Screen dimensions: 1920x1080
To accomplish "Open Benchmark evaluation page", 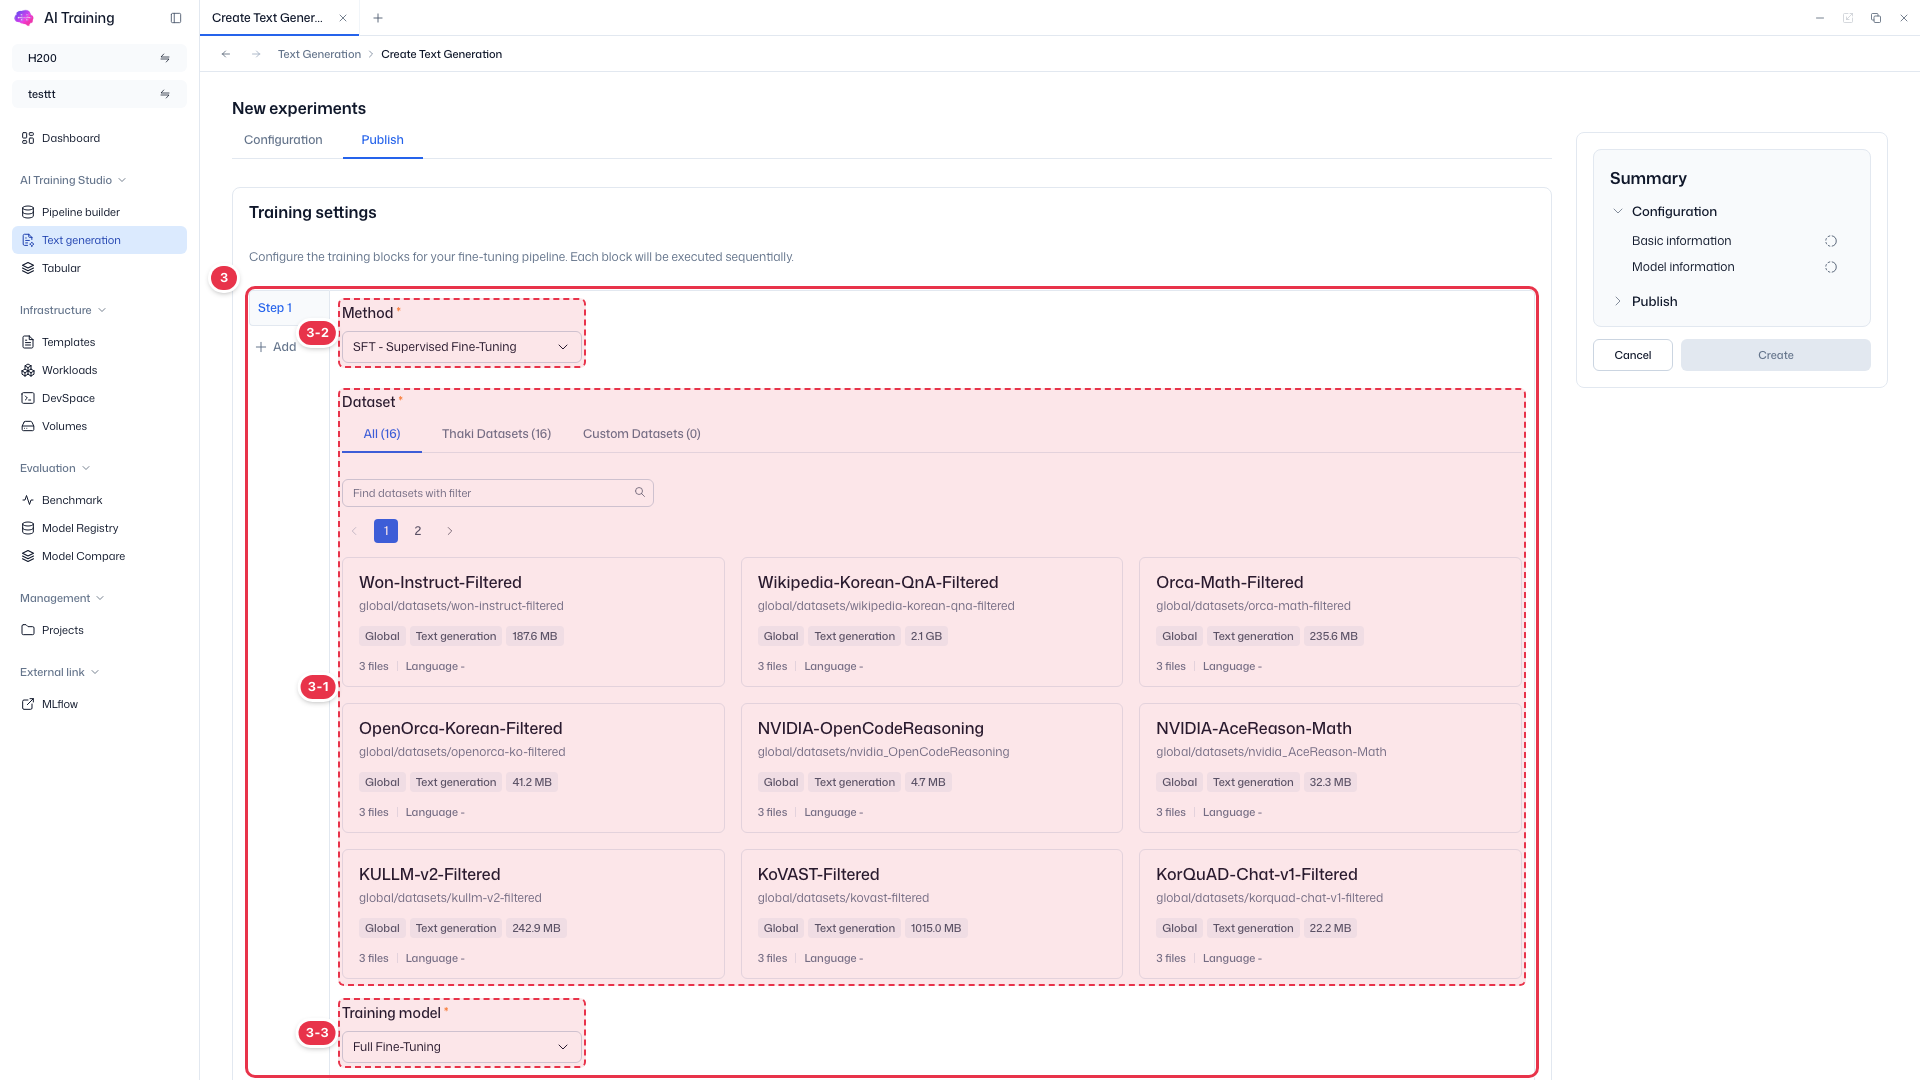I will pos(99,500).
